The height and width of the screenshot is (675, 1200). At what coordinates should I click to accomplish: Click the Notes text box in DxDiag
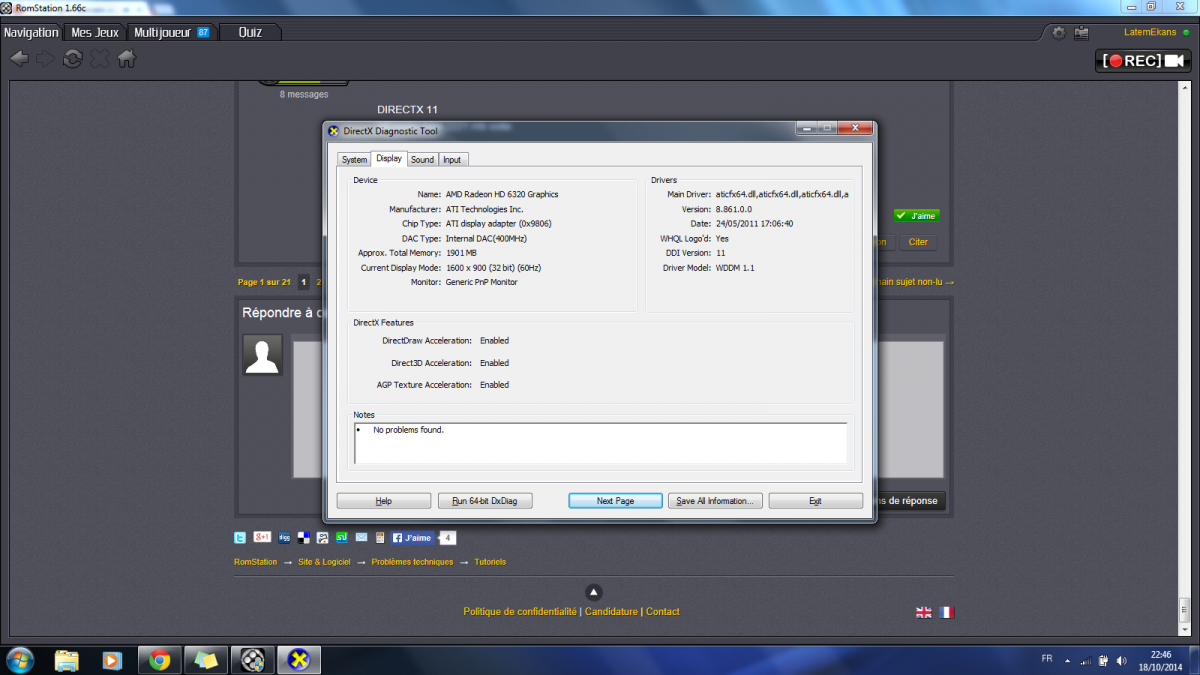coord(600,443)
